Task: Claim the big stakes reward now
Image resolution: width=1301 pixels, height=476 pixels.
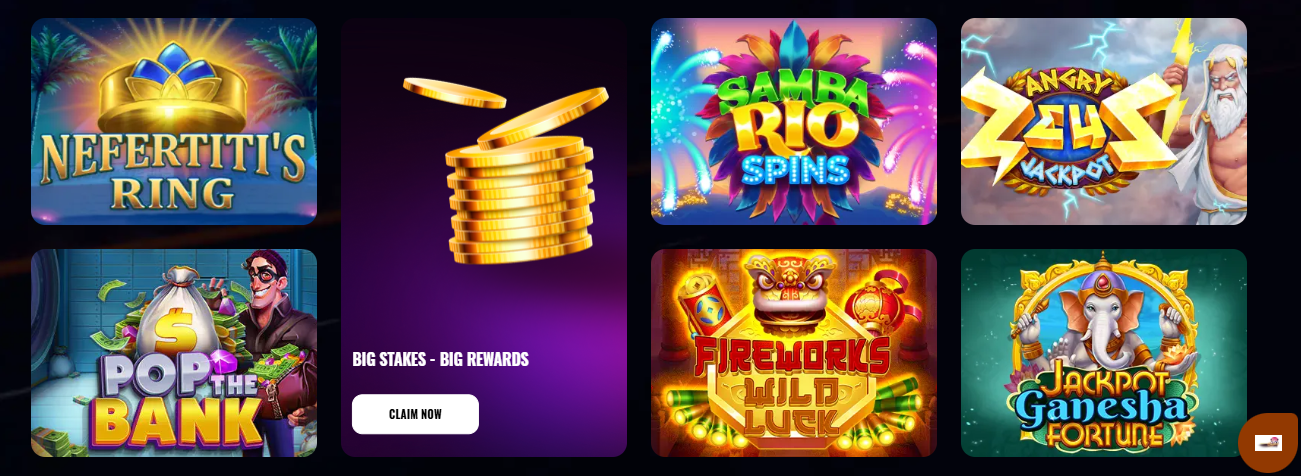Action: [x=415, y=414]
